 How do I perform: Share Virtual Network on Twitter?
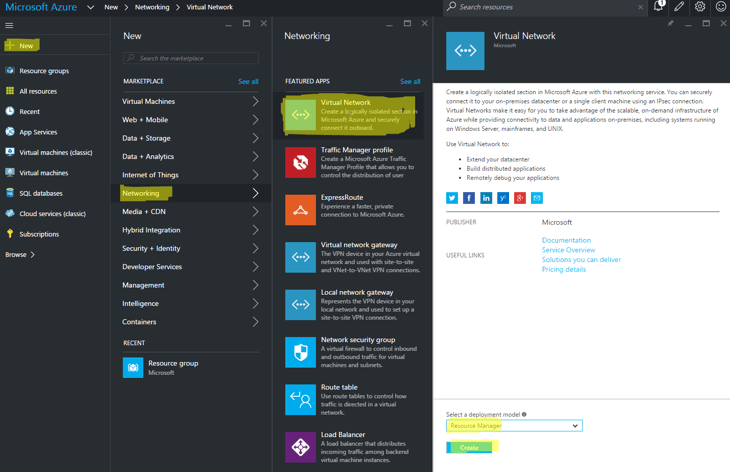452,198
